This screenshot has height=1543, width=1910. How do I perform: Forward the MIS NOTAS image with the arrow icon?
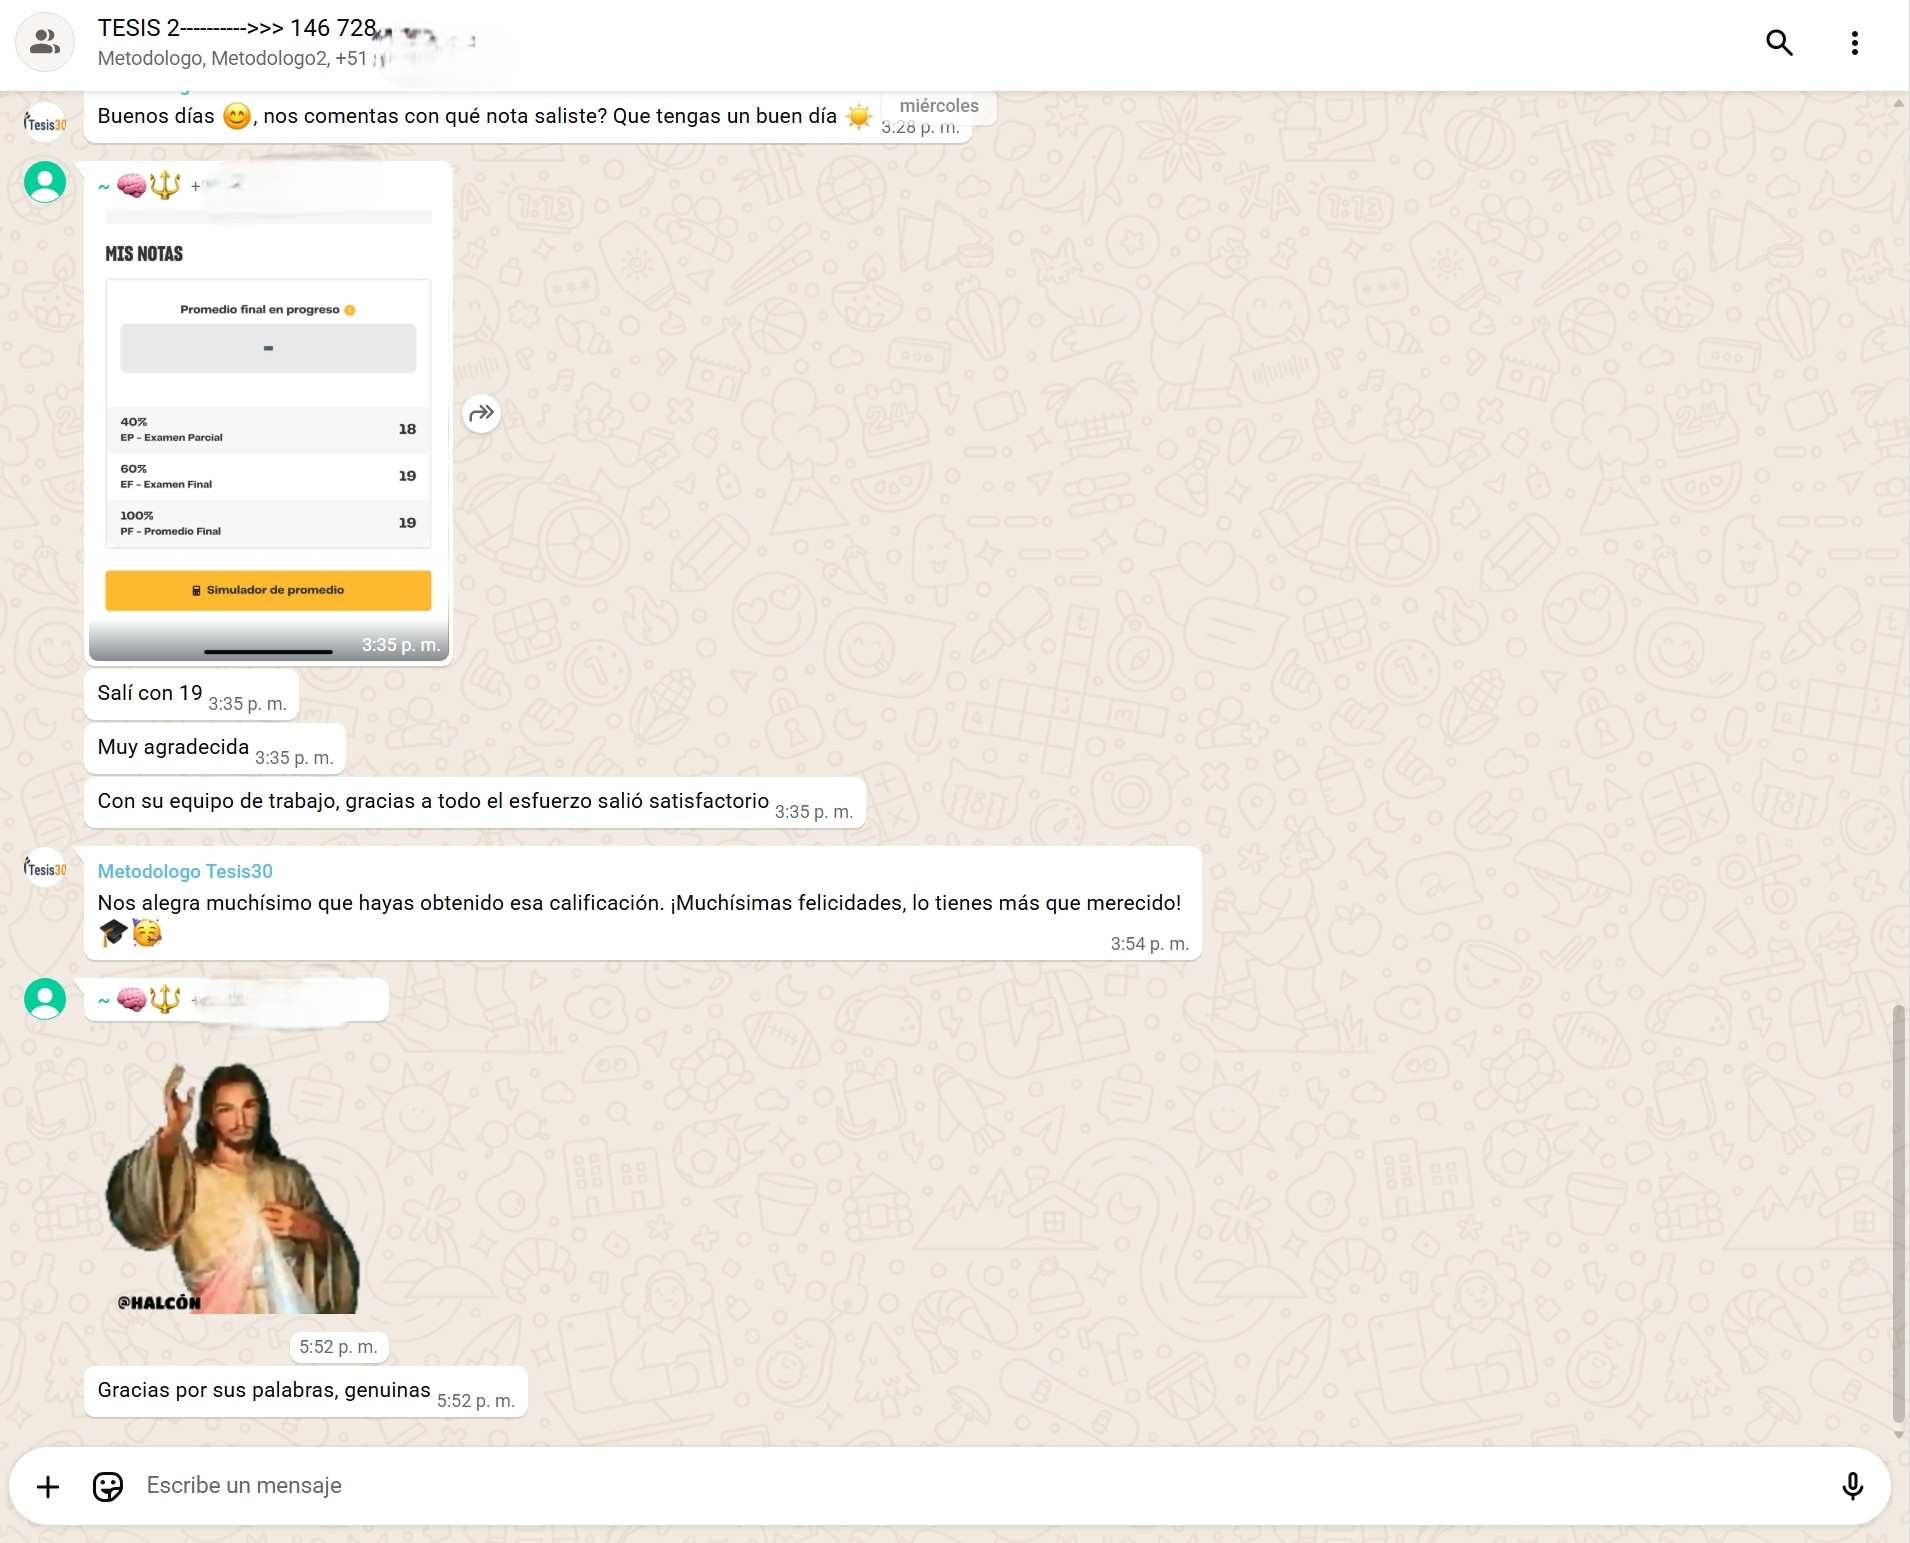pyautogui.click(x=481, y=413)
